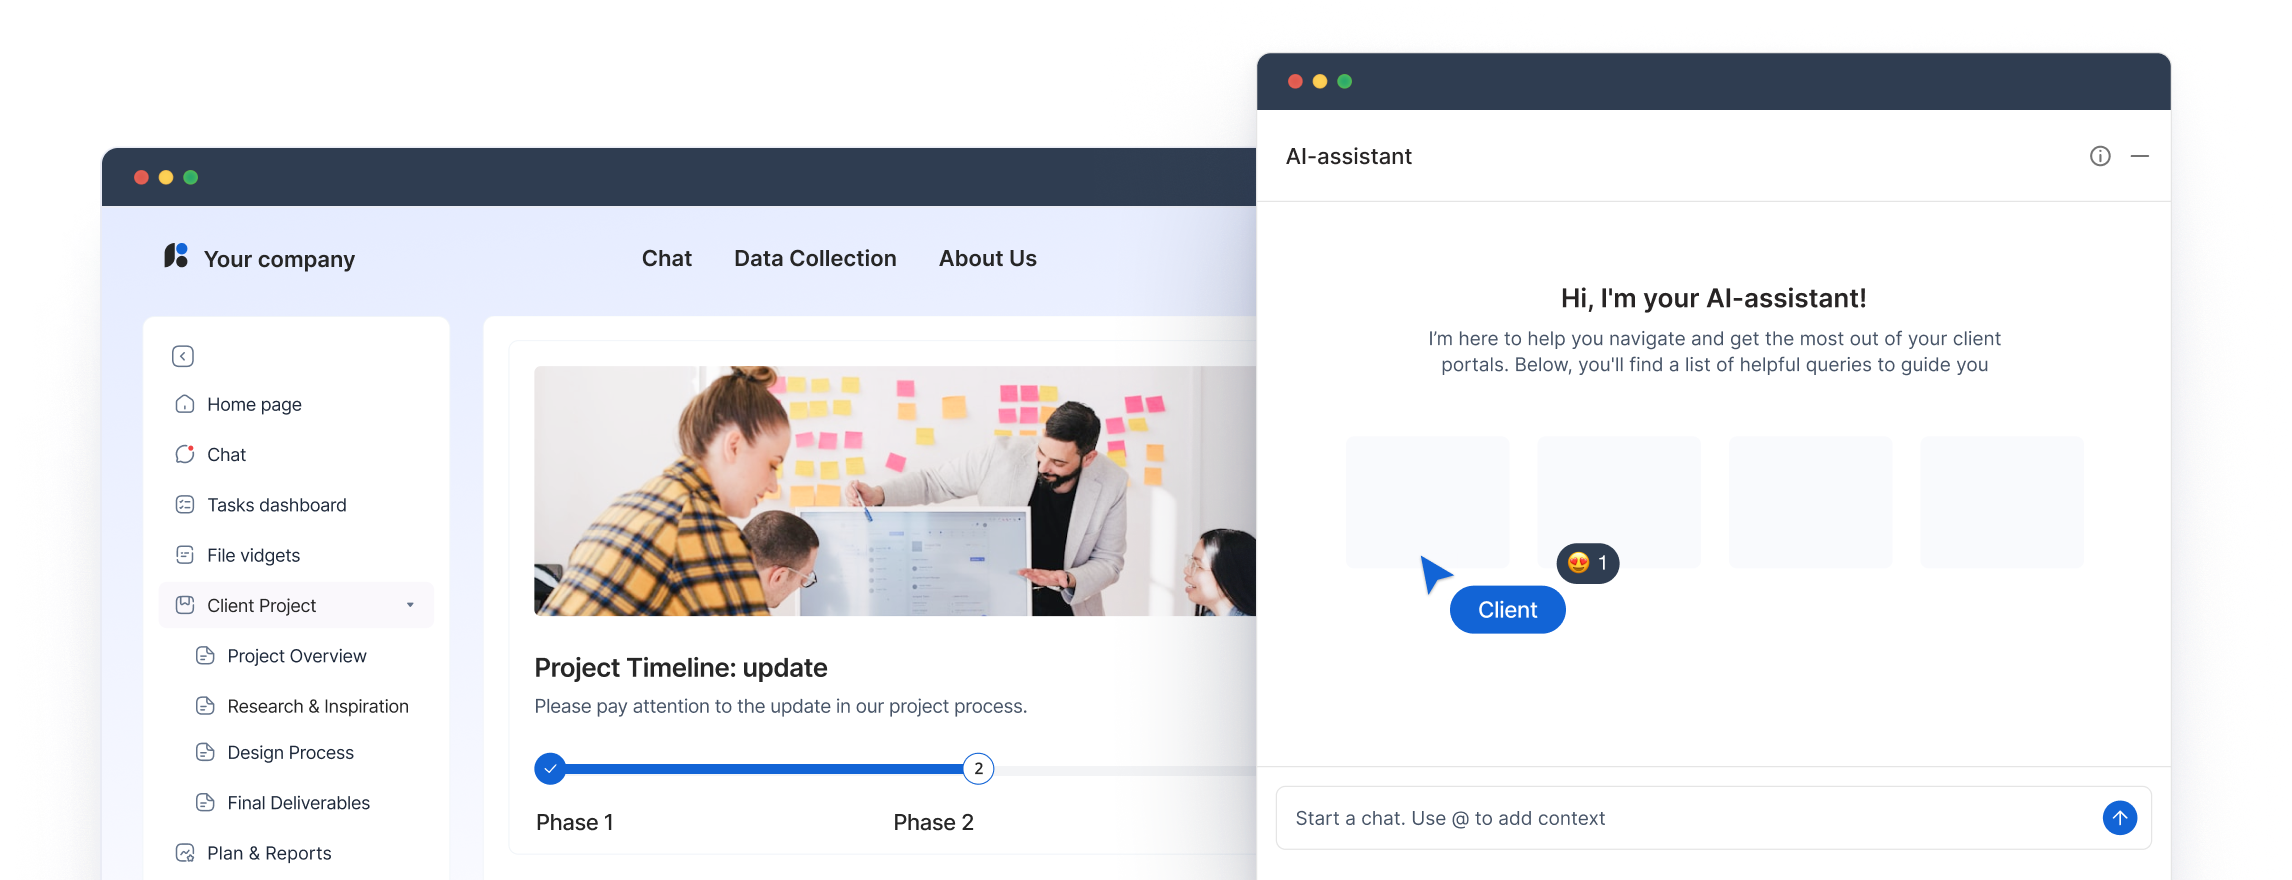Click the heart-eyes emoji reaction badge
Image resolution: width=2292 pixels, height=880 pixels.
click(1588, 563)
